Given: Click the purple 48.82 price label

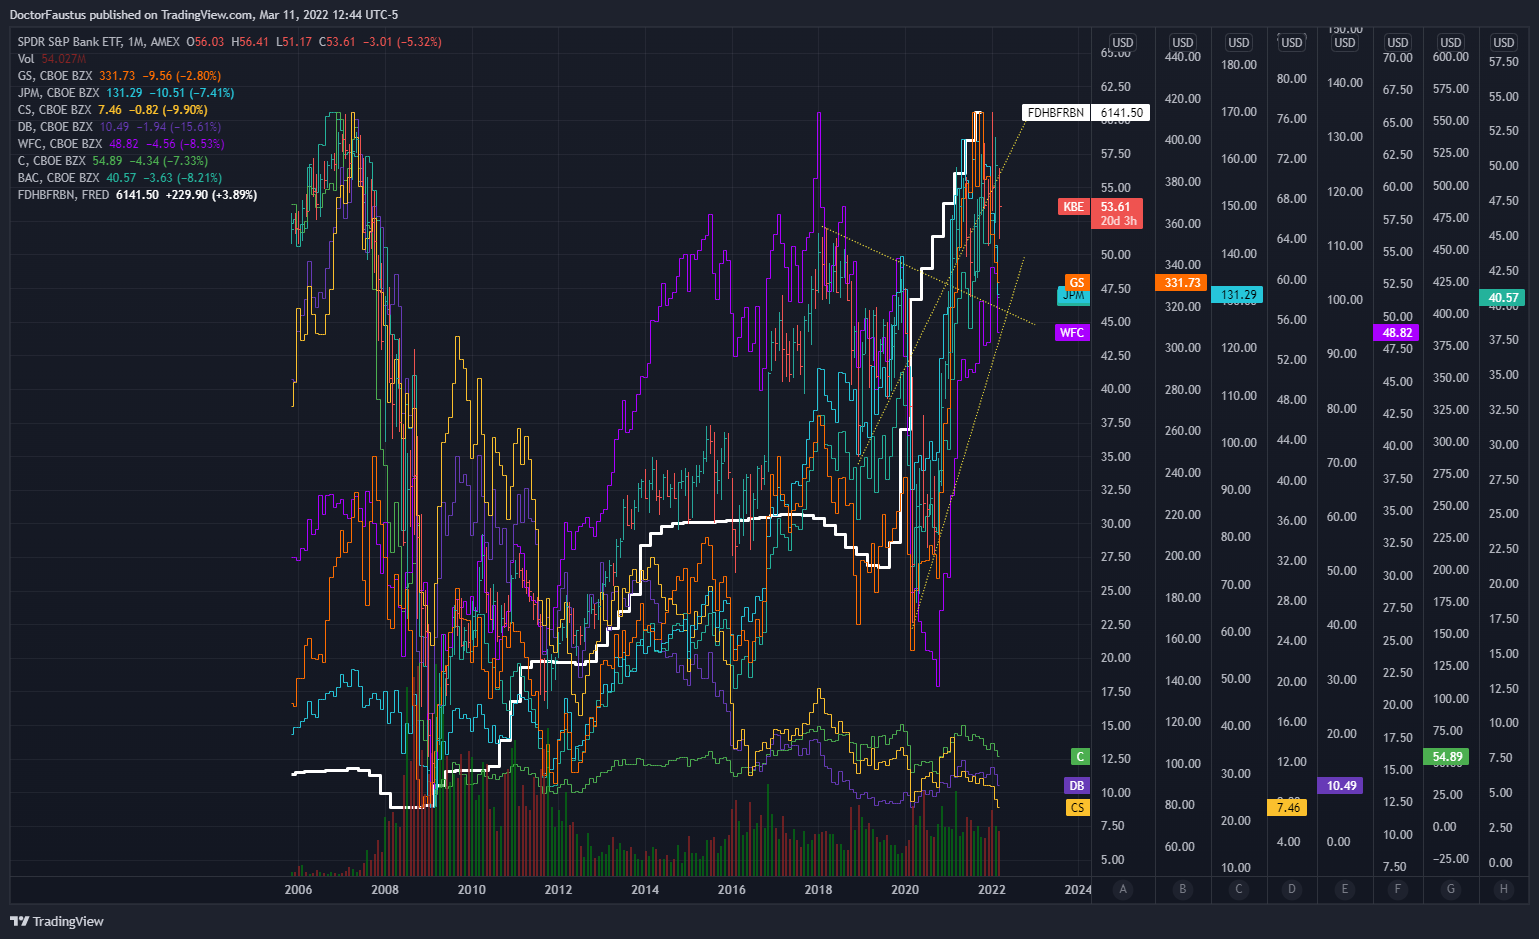Looking at the screenshot, I should pos(1398,333).
